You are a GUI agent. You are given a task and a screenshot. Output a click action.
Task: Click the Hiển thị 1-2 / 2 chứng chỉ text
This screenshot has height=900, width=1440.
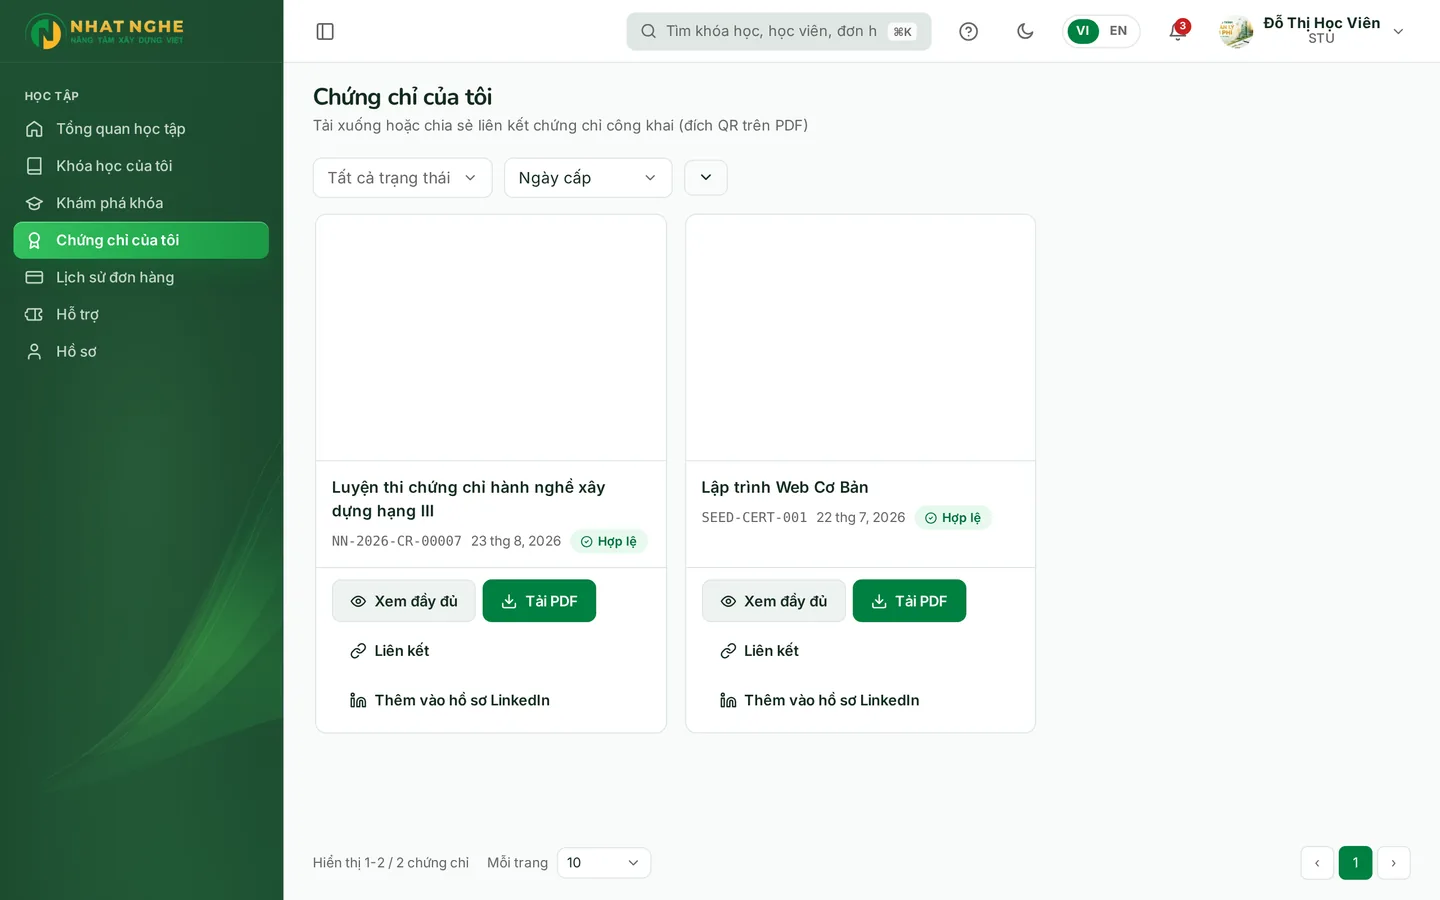click(x=391, y=863)
